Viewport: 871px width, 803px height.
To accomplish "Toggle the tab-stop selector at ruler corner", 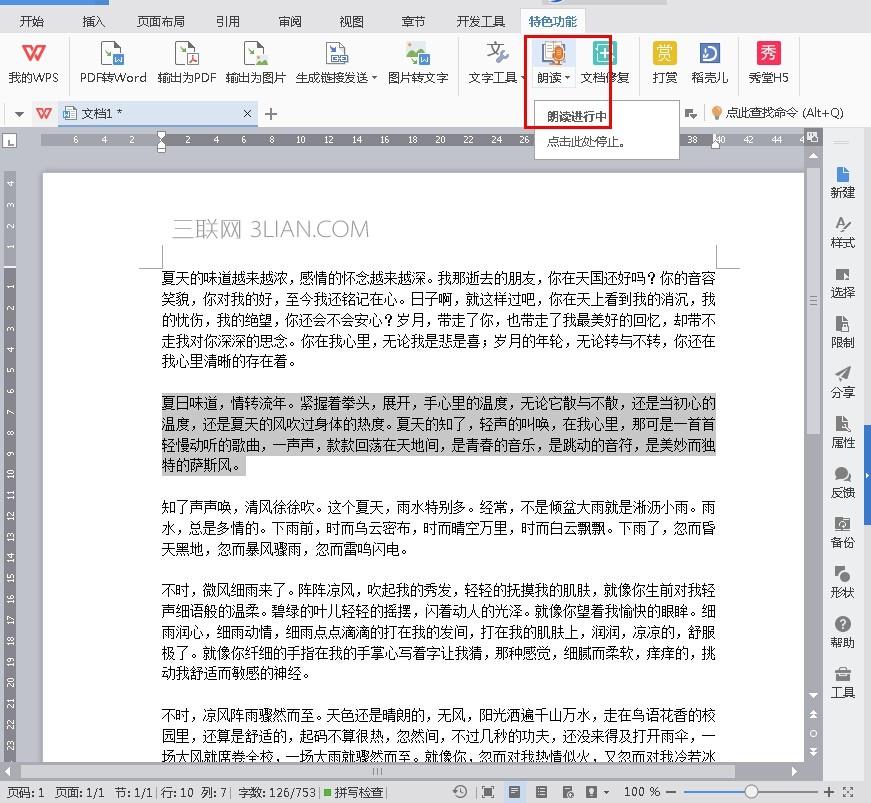I will (9, 141).
